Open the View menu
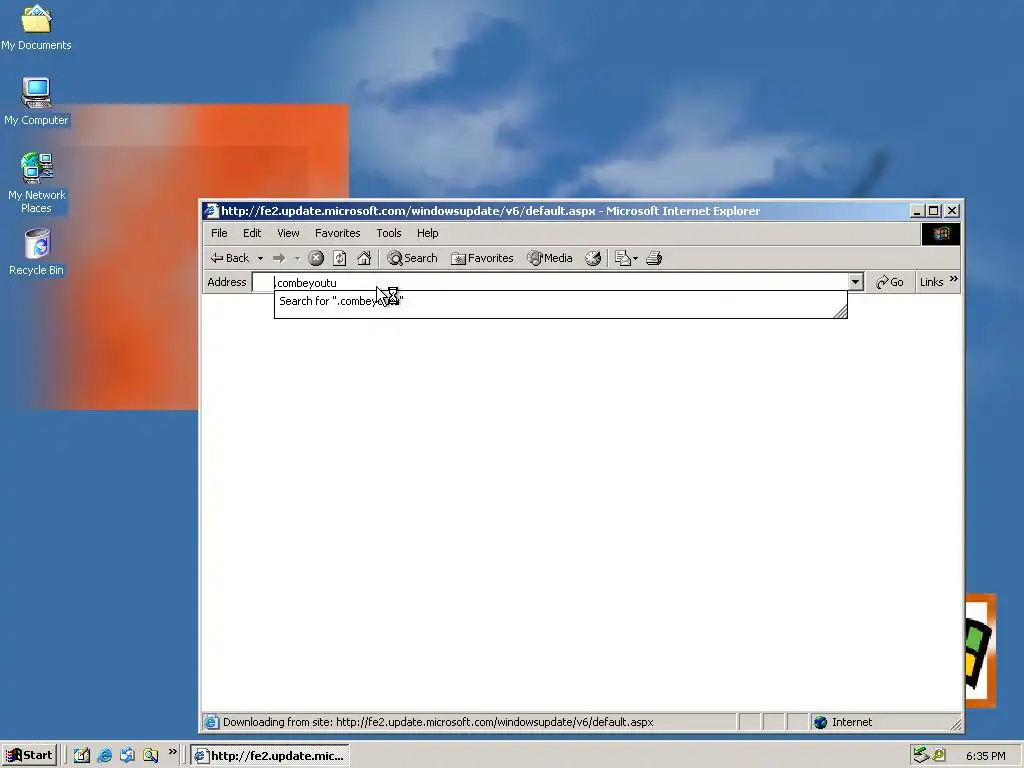The image size is (1024, 768). click(288, 233)
